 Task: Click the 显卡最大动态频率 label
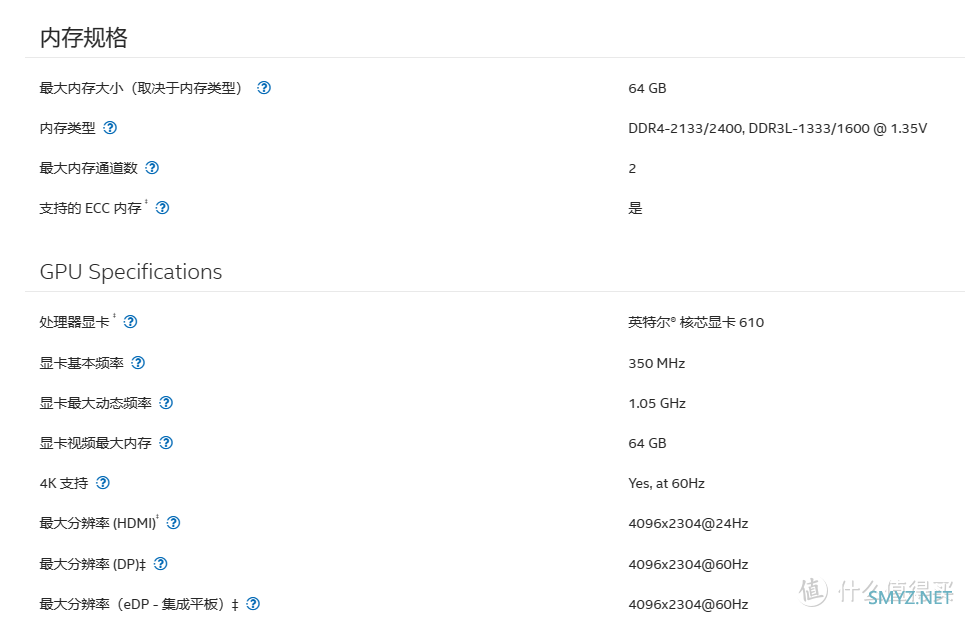point(95,403)
